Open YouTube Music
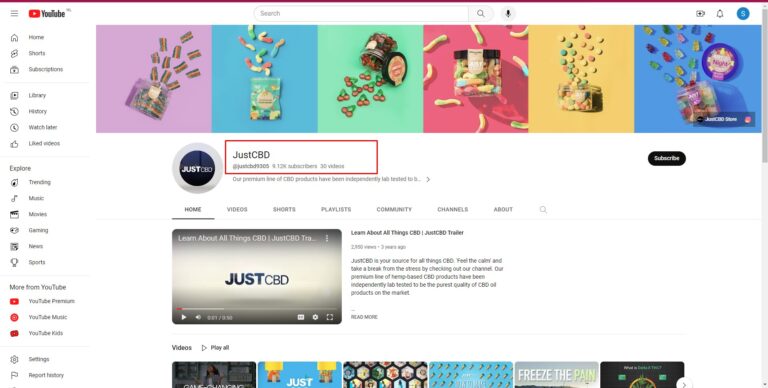 coord(47,317)
